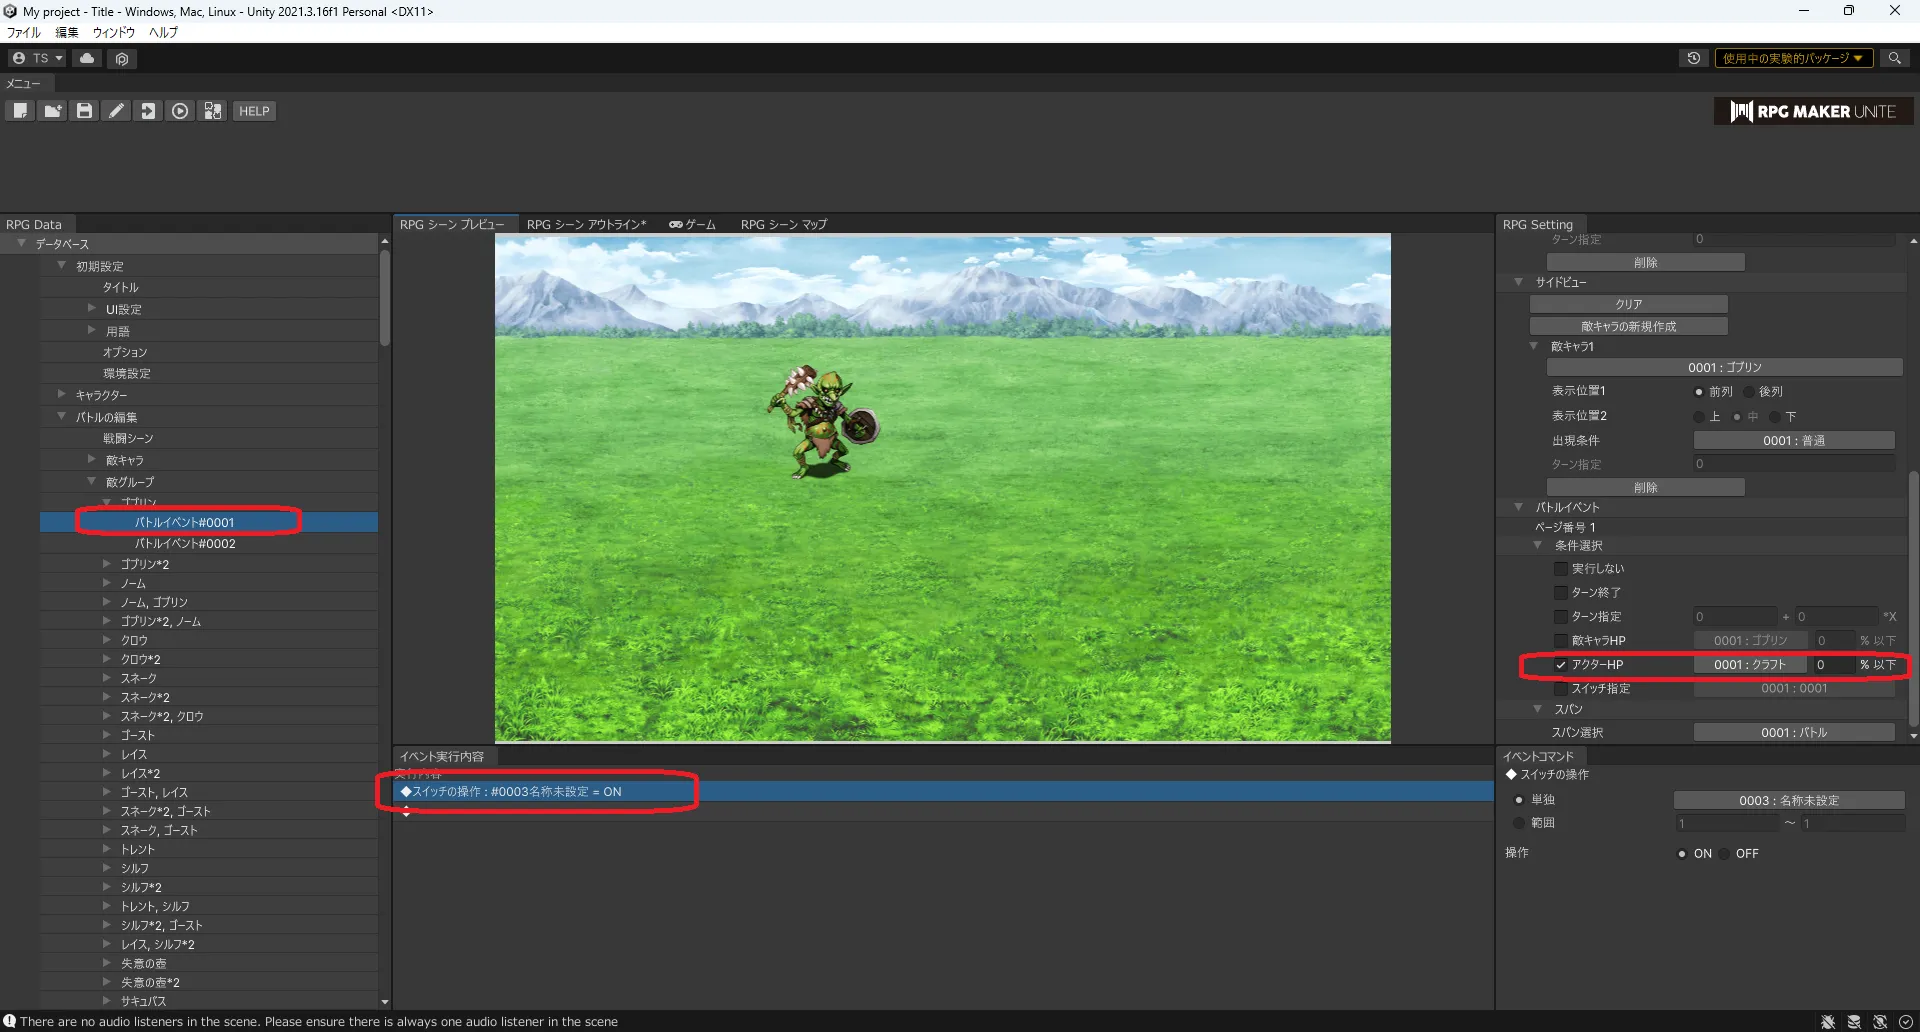The image size is (1920, 1032).
Task: Choose the 単独 radio option
Action: (x=1519, y=799)
